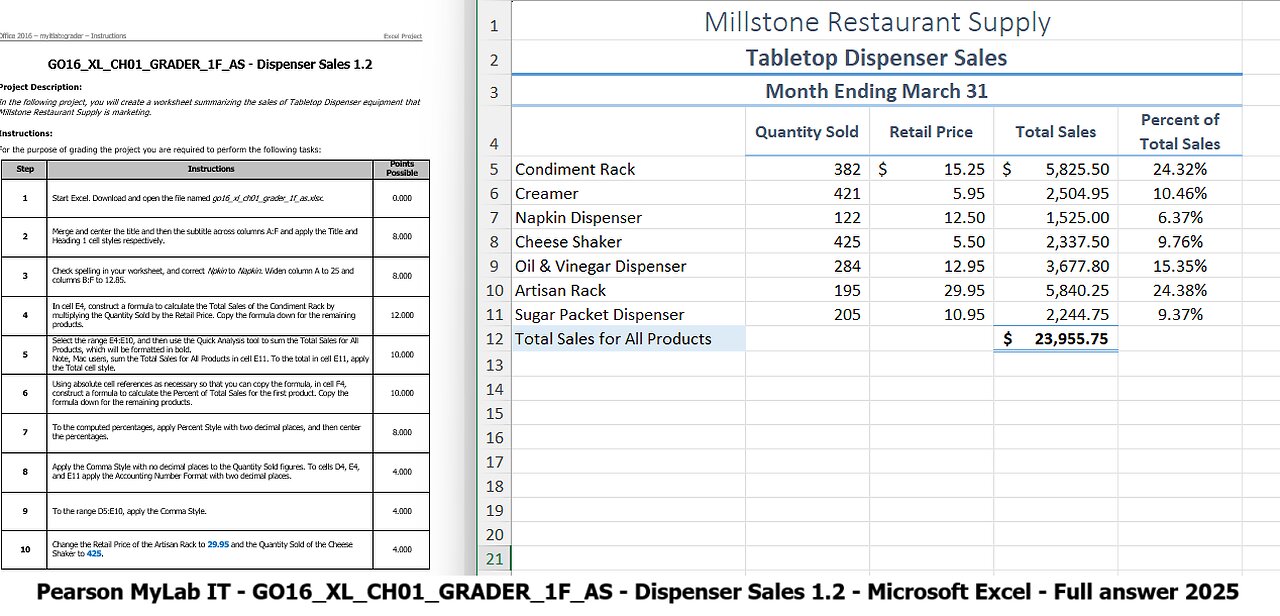
Task: Click the quantity cell showing 205
Action: [x=807, y=314]
